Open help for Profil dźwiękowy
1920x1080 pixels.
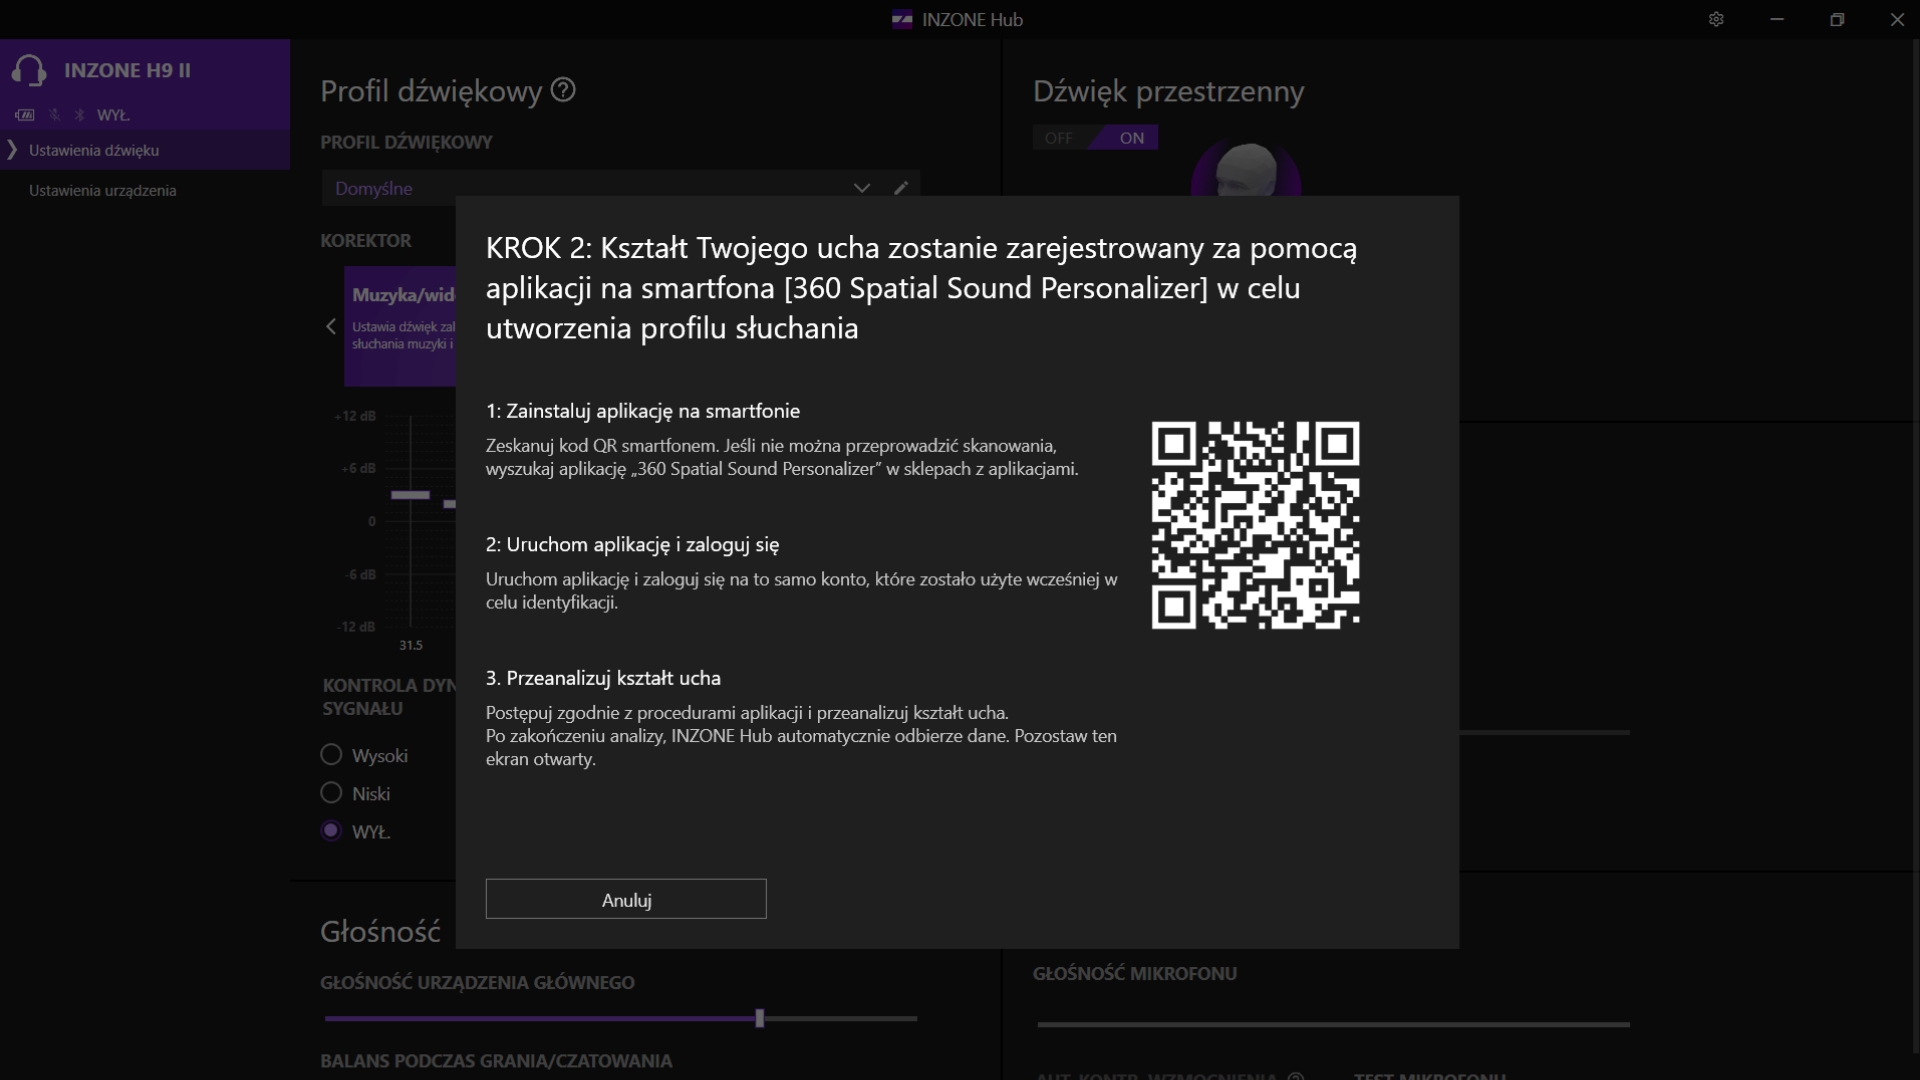563,90
